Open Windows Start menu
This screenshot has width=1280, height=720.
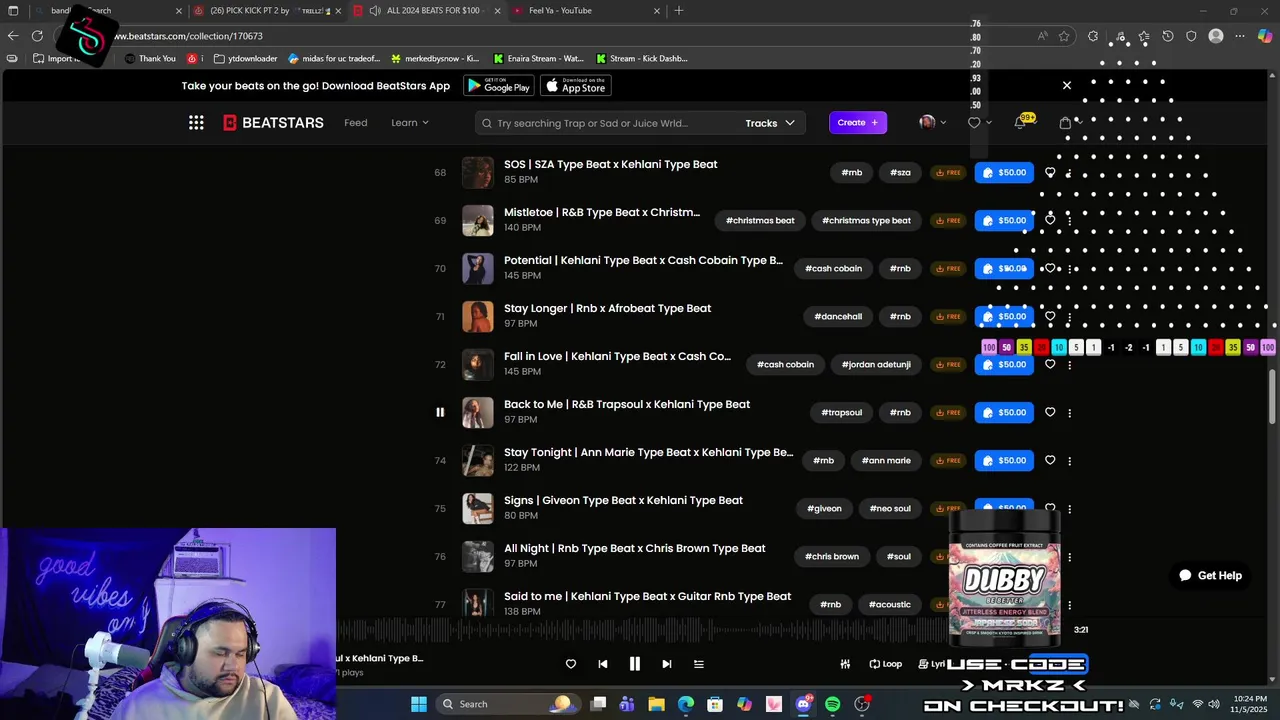tap(418, 704)
